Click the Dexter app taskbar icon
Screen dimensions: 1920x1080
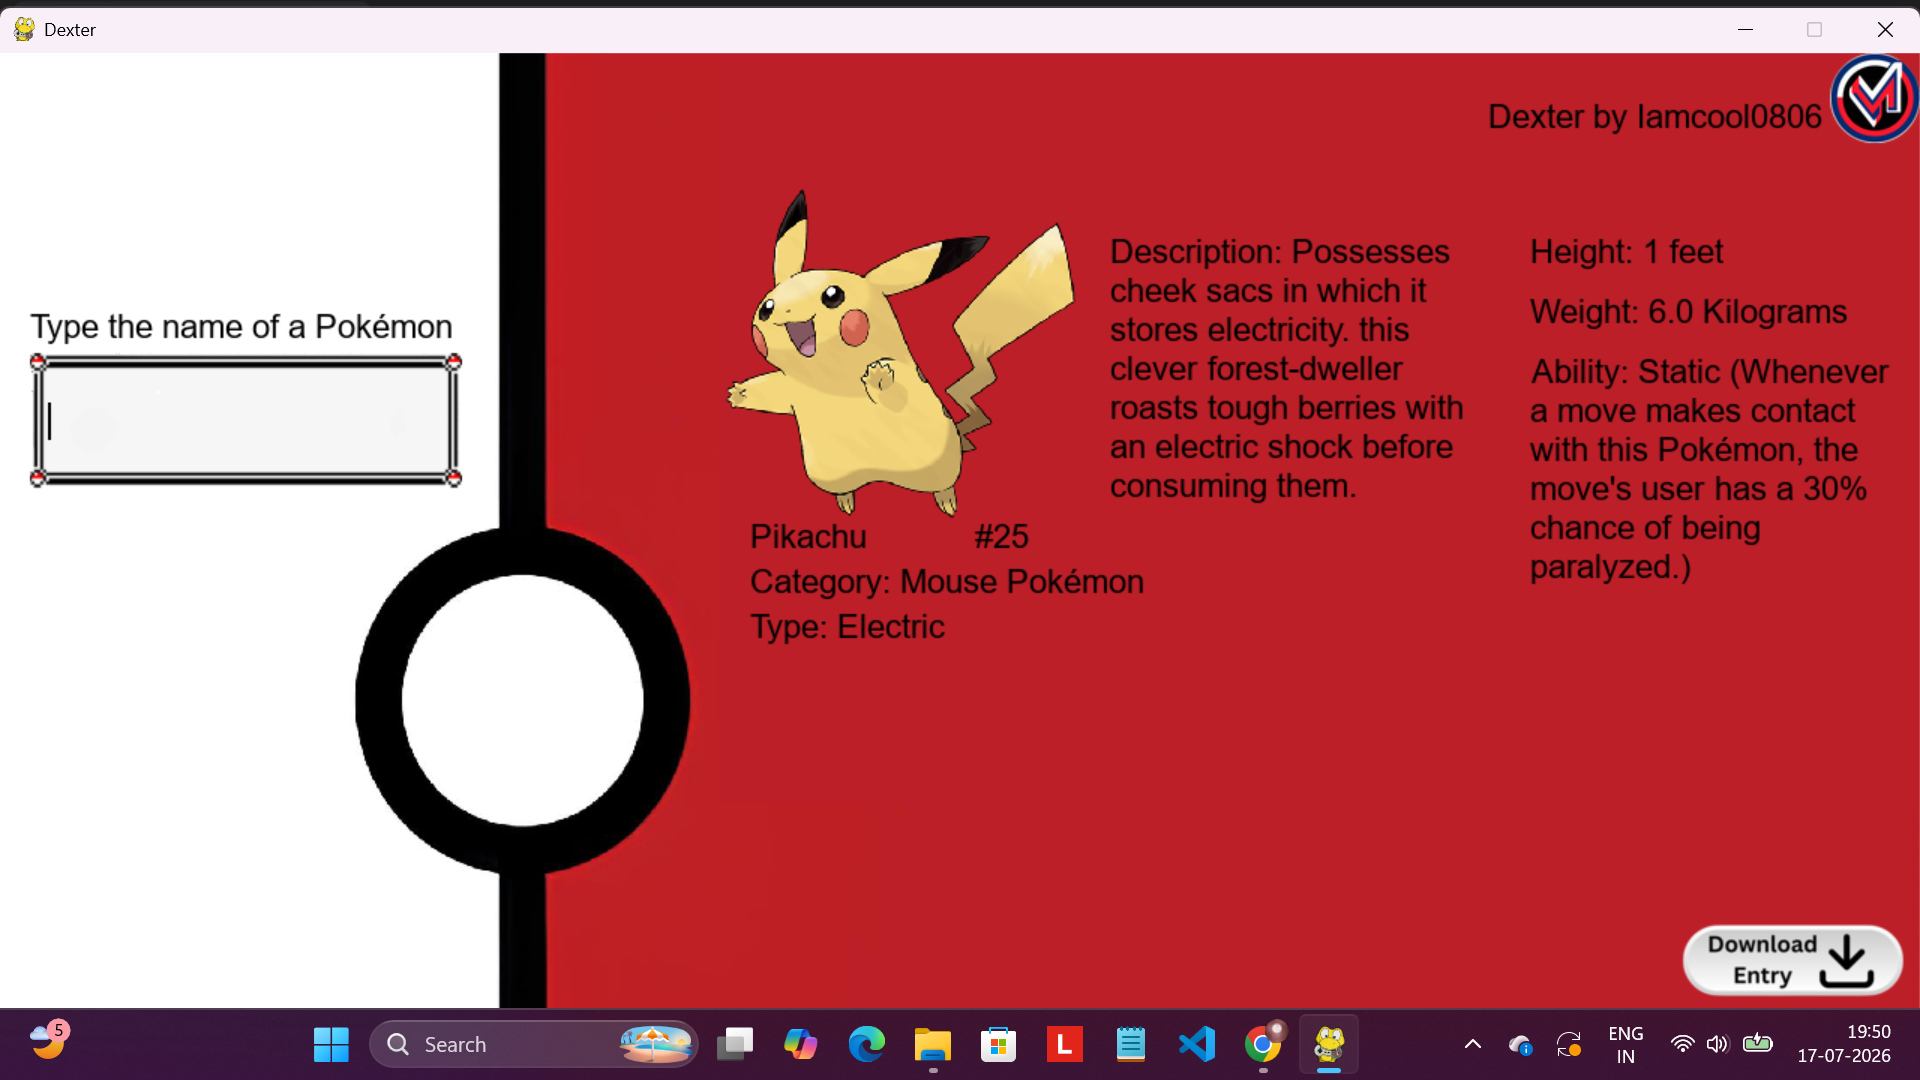click(1329, 1045)
